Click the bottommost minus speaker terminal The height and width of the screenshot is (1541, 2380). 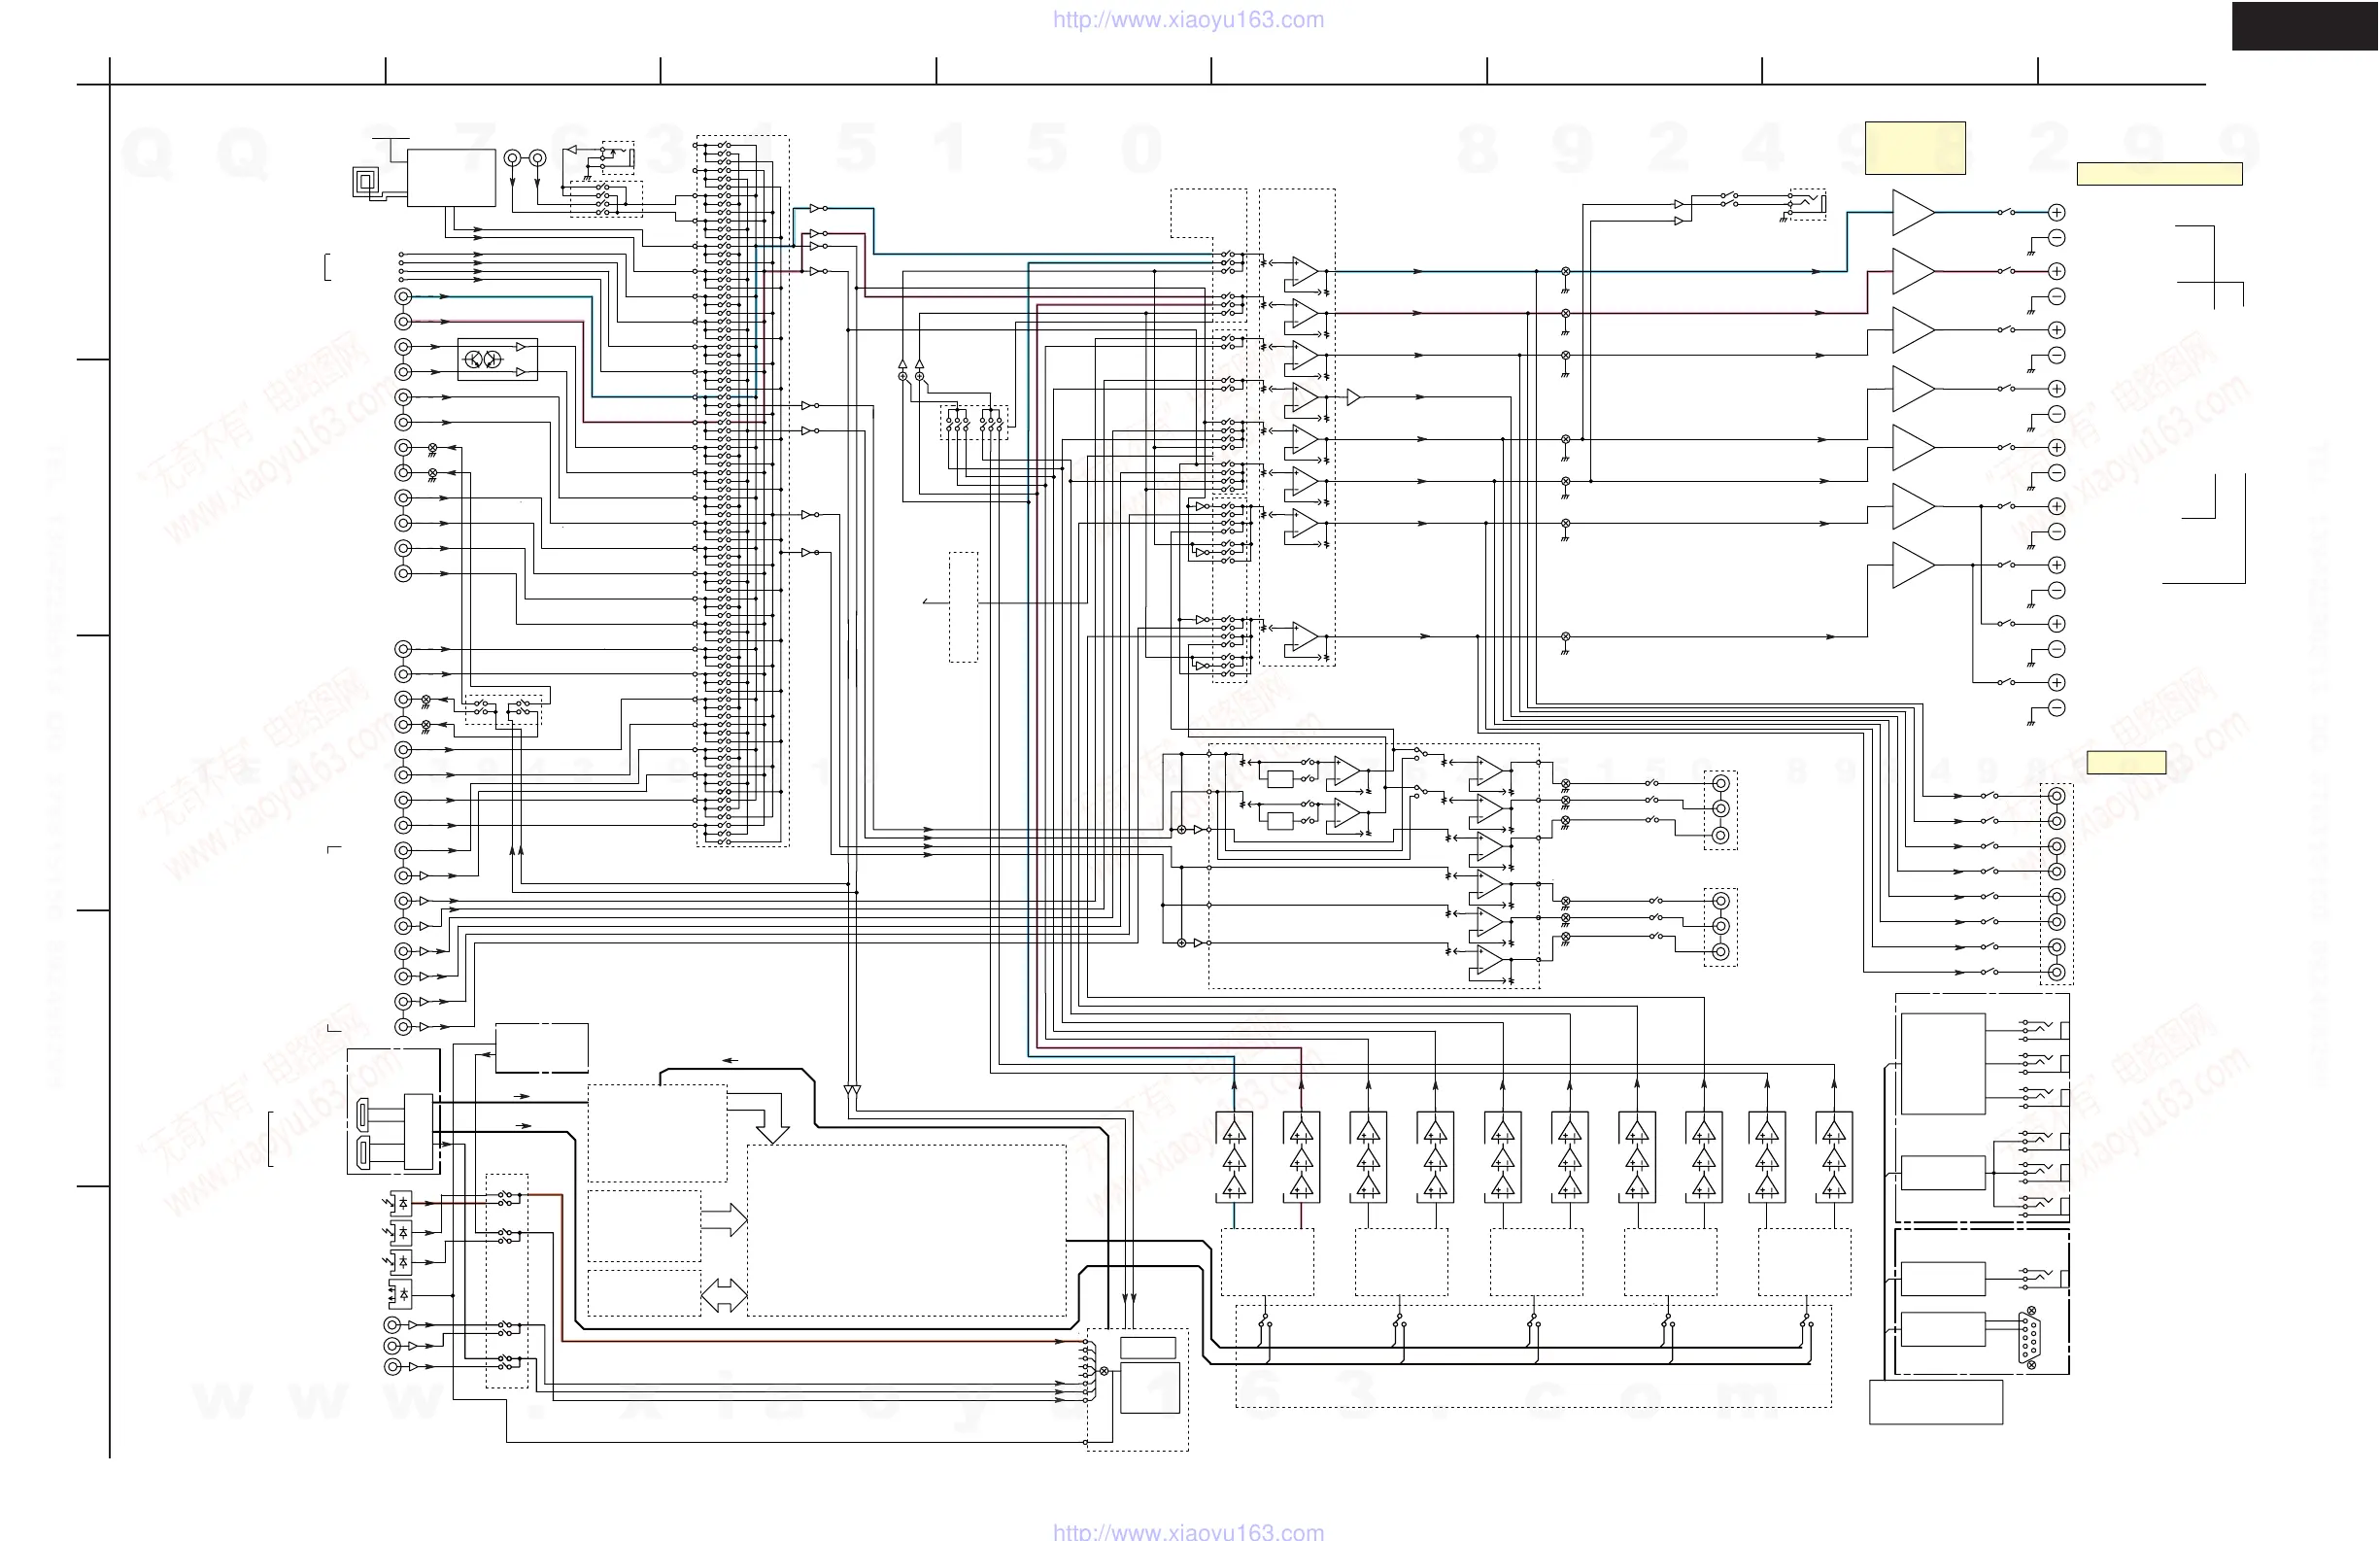(2057, 708)
